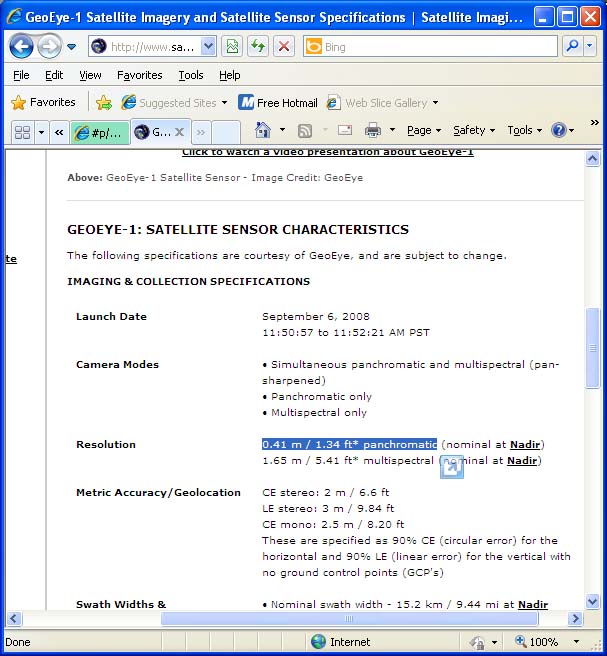Click the Print icon in command bar

tap(373, 130)
